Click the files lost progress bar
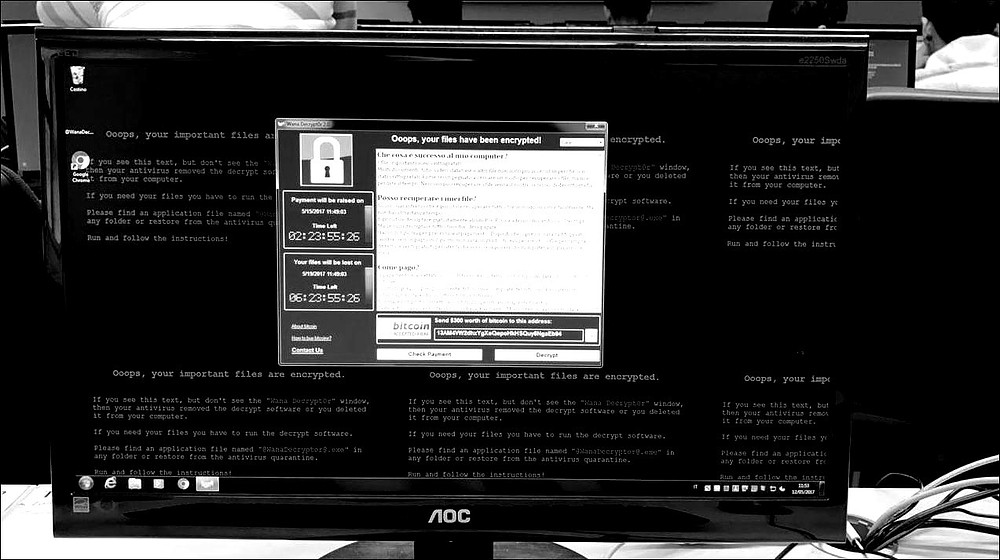Image resolution: width=1000 pixels, height=560 pixels. coord(368,286)
